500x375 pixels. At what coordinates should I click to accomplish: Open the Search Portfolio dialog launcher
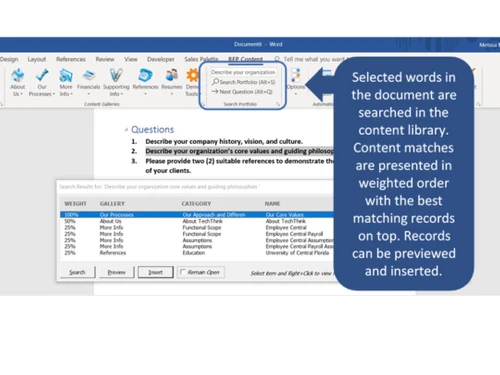(x=278, y=104)
